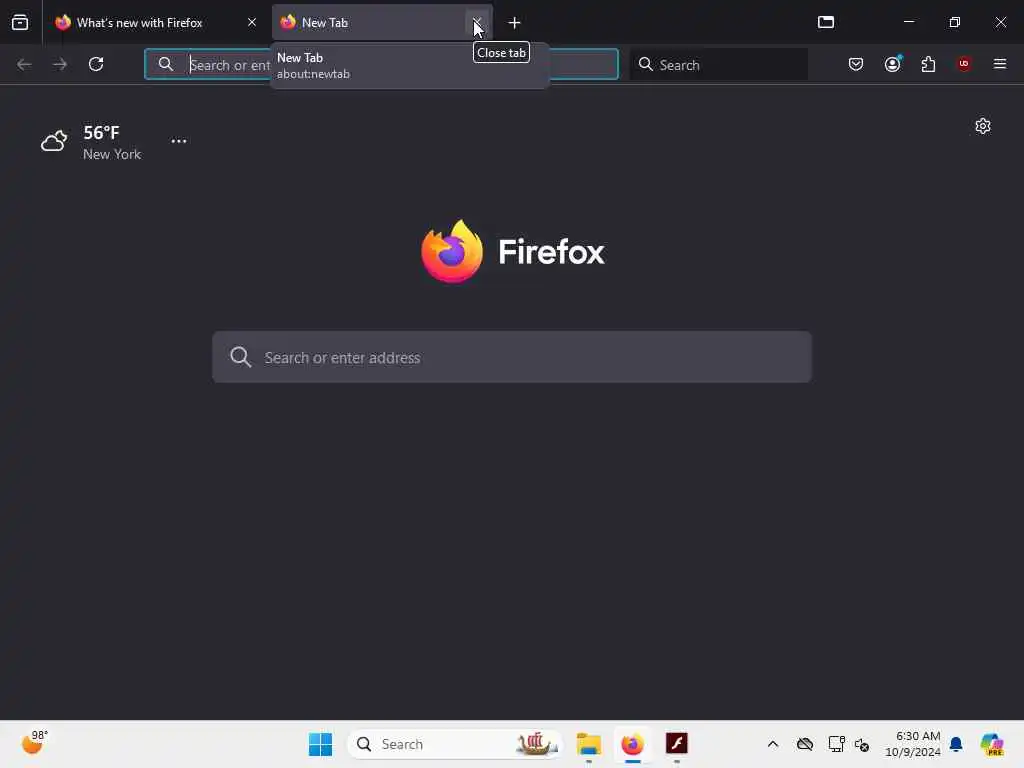1024x768 pixels.
Task: Open the application hamburger menu
Action: click(1000, 64)
